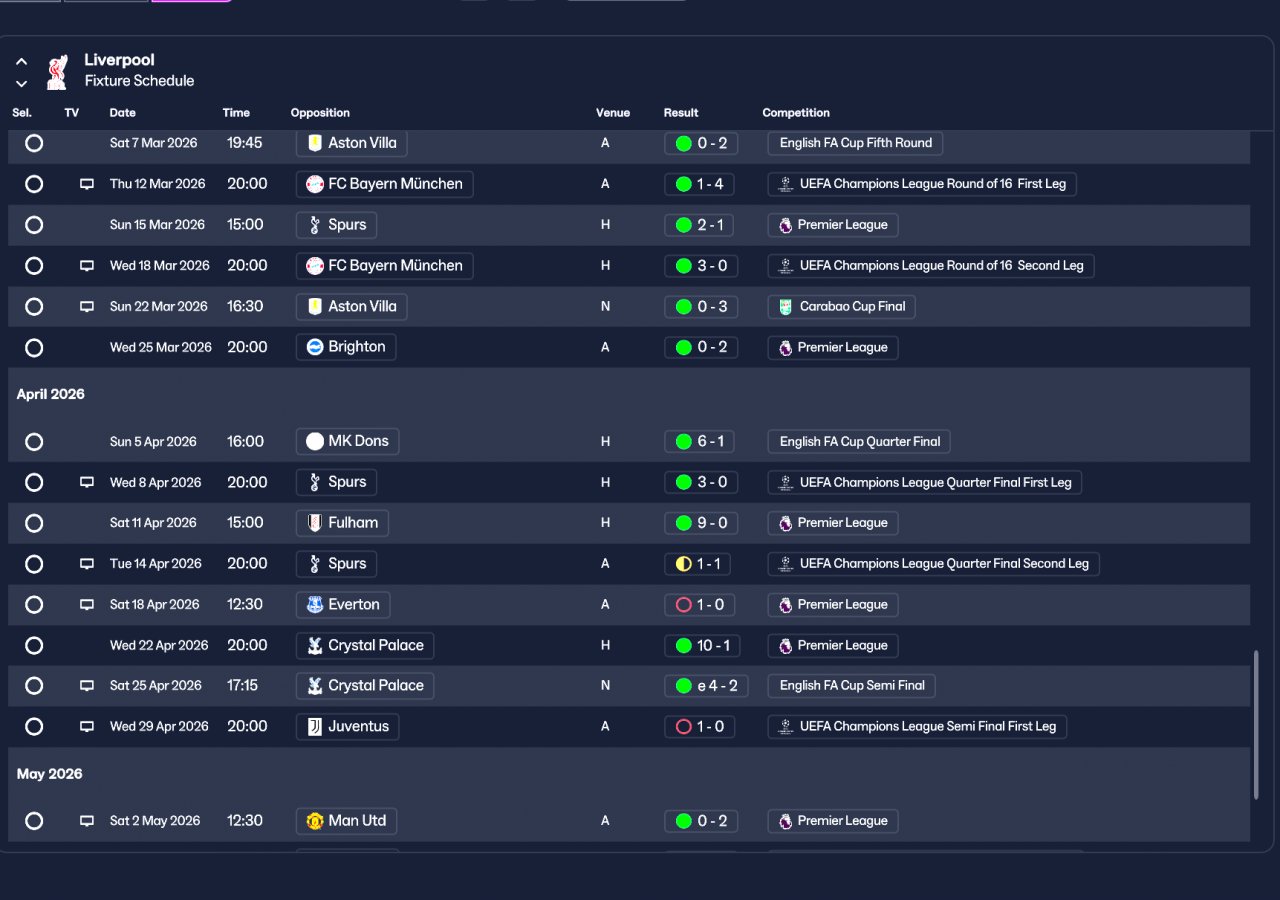
Task: Click the Man Utd club badge icon
Action: [x=315, y=820]
